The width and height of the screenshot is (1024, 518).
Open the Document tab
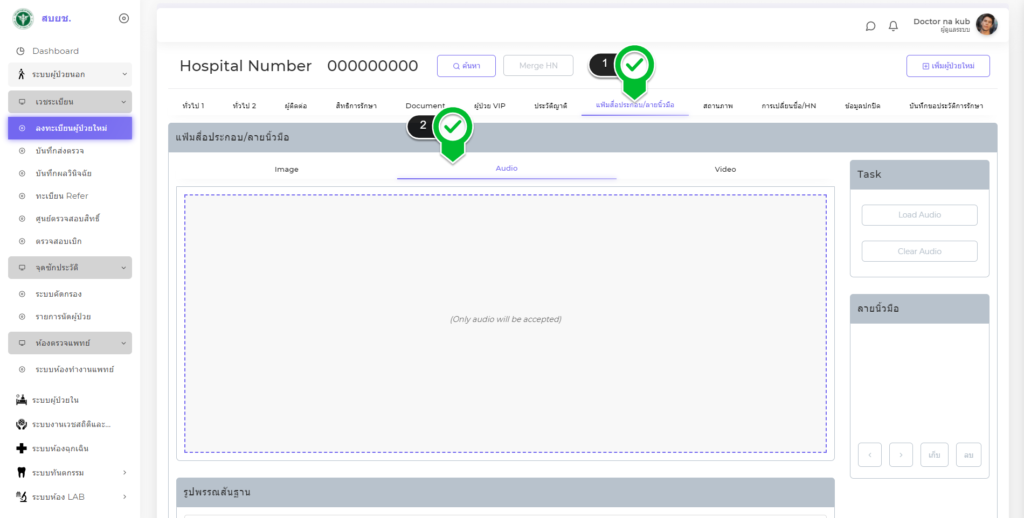point(425,105)
